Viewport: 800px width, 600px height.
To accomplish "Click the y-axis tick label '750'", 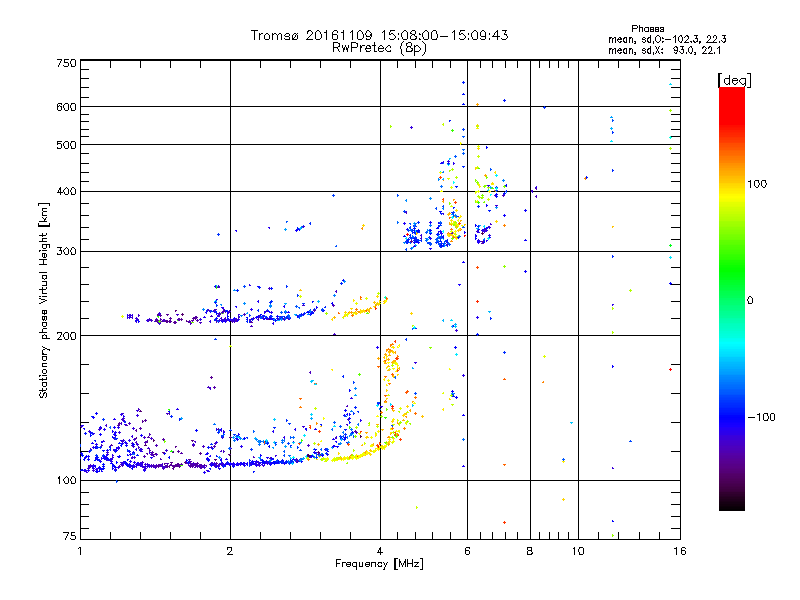I will [x=66, y=63].
